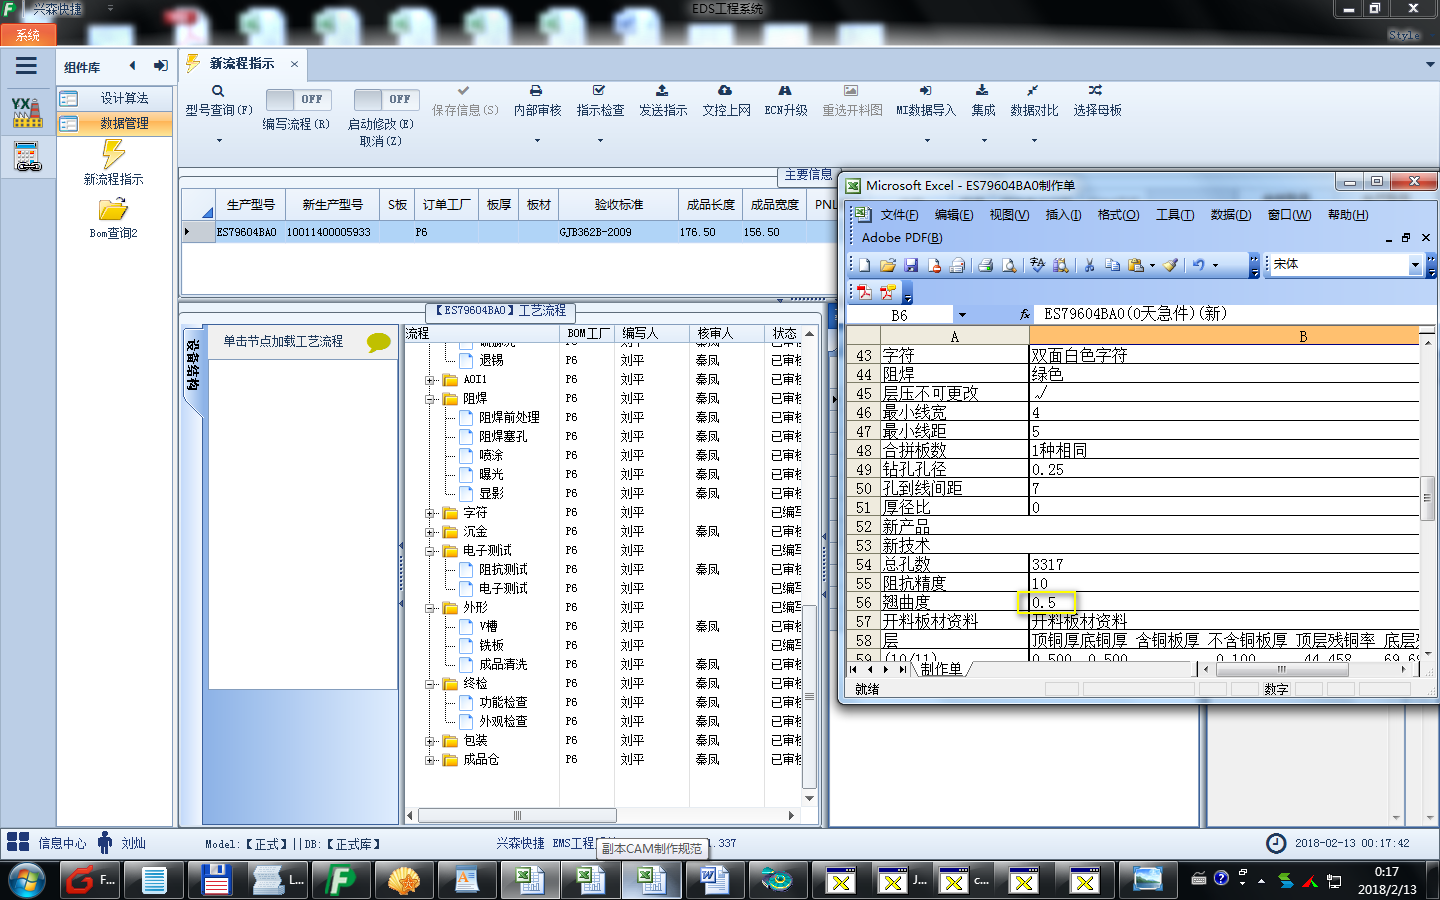Click Excel Format Painter brush icon
Image resolution: width=1440 pixels, height=900 pixels.
[1170, 265]
